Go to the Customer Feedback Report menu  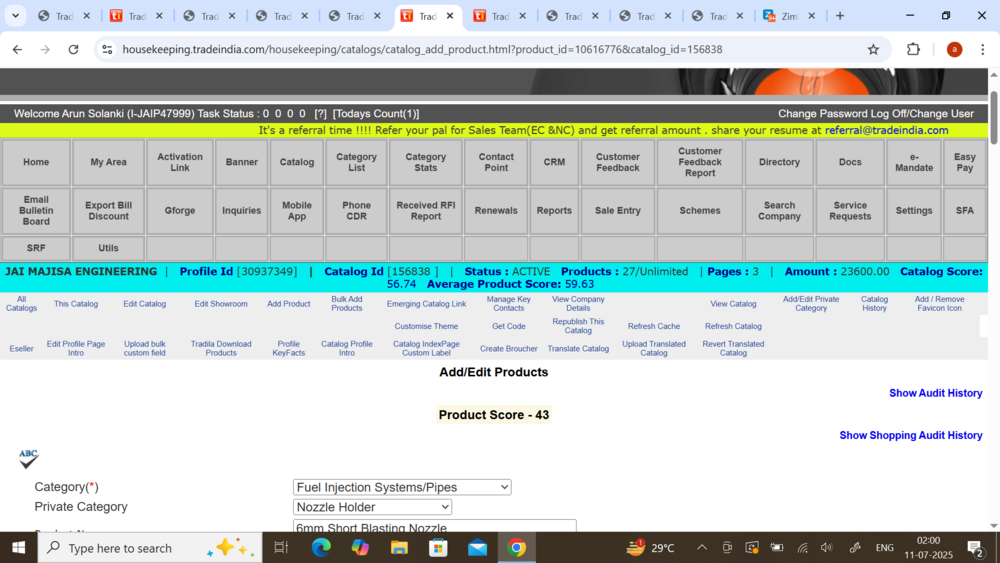699,162
